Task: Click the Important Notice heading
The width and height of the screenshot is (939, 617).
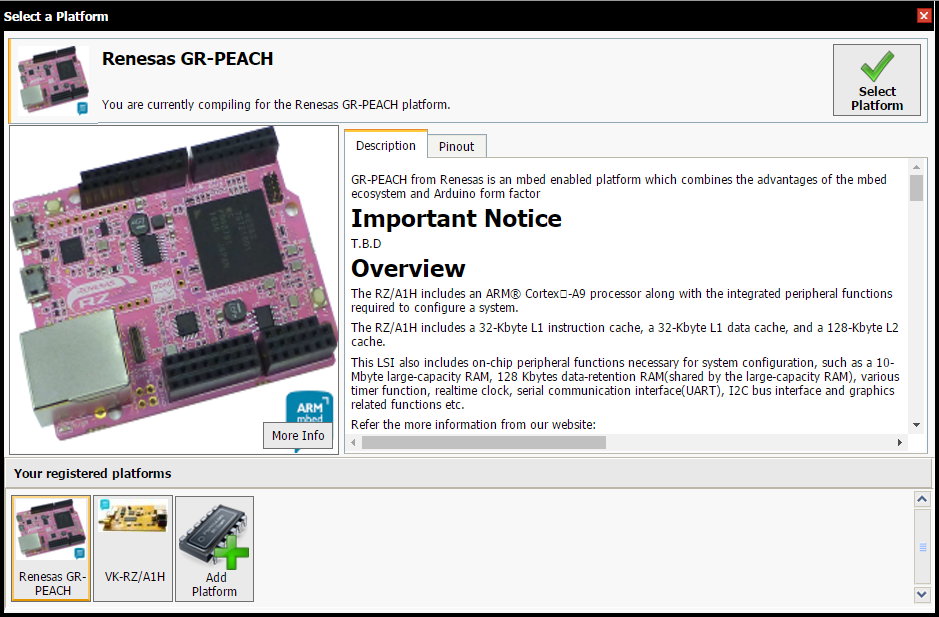Action: pos(456,218)
